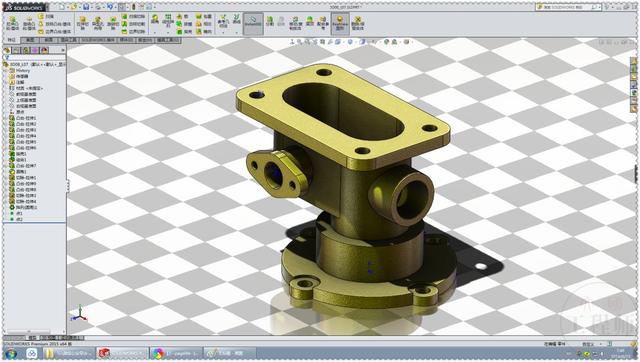Click the Windows Start button

pos(11,353)
